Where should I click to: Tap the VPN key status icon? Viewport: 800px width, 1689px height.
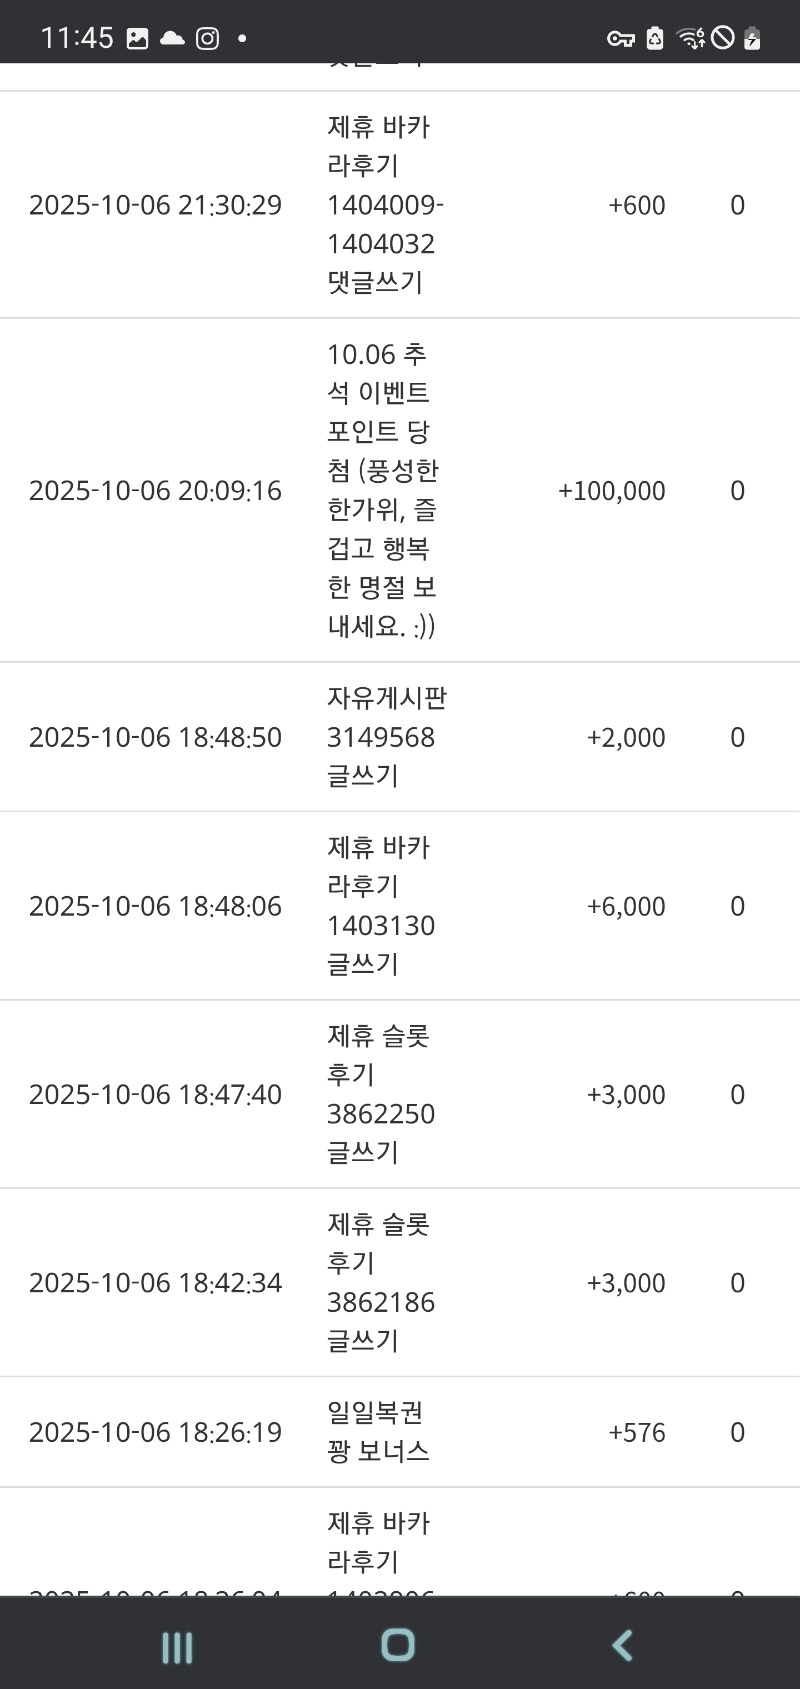[x=620, y=39]
